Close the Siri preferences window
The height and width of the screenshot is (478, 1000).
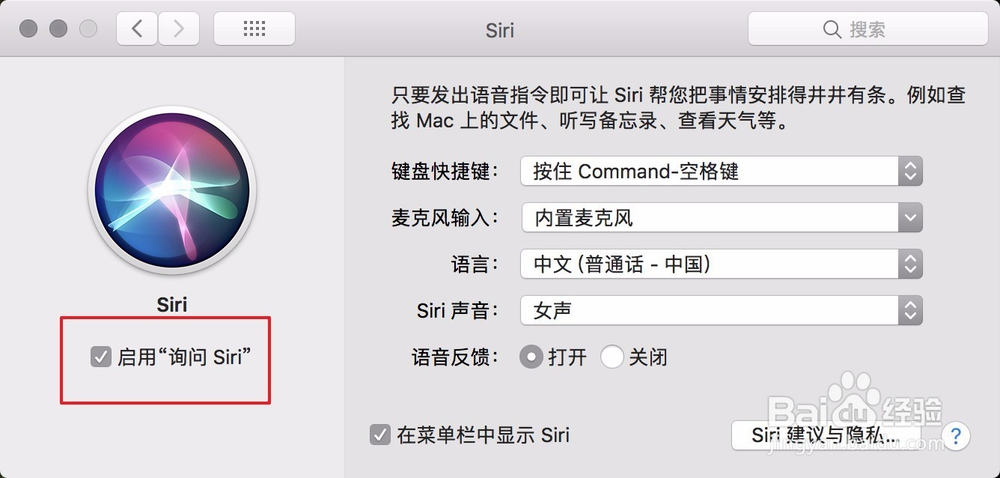point(29,29)
